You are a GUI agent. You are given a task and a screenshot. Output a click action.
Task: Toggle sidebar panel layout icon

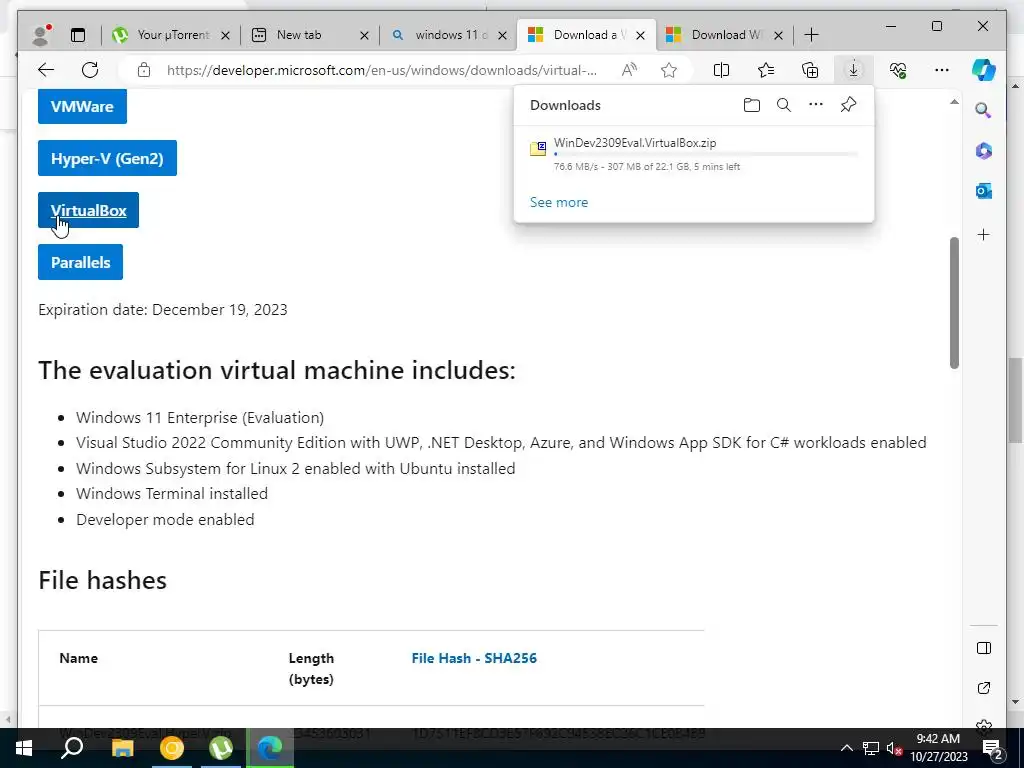coord(984,648)
